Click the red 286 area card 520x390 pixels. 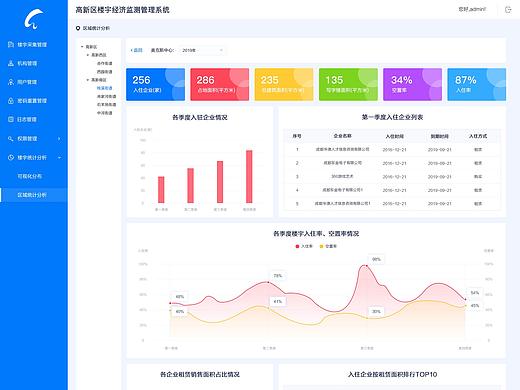[x=220, y=84]
